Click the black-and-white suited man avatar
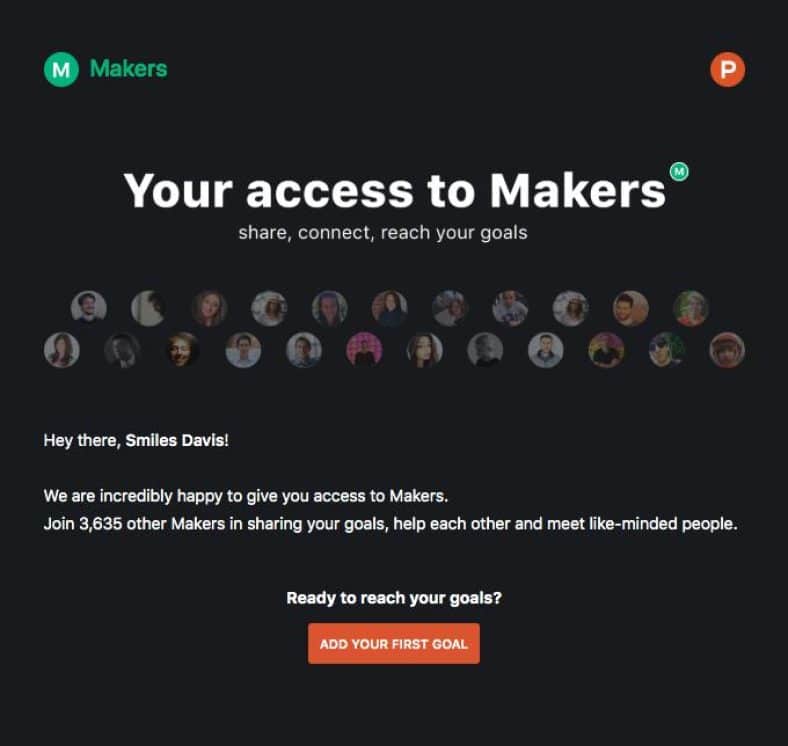 122,349
